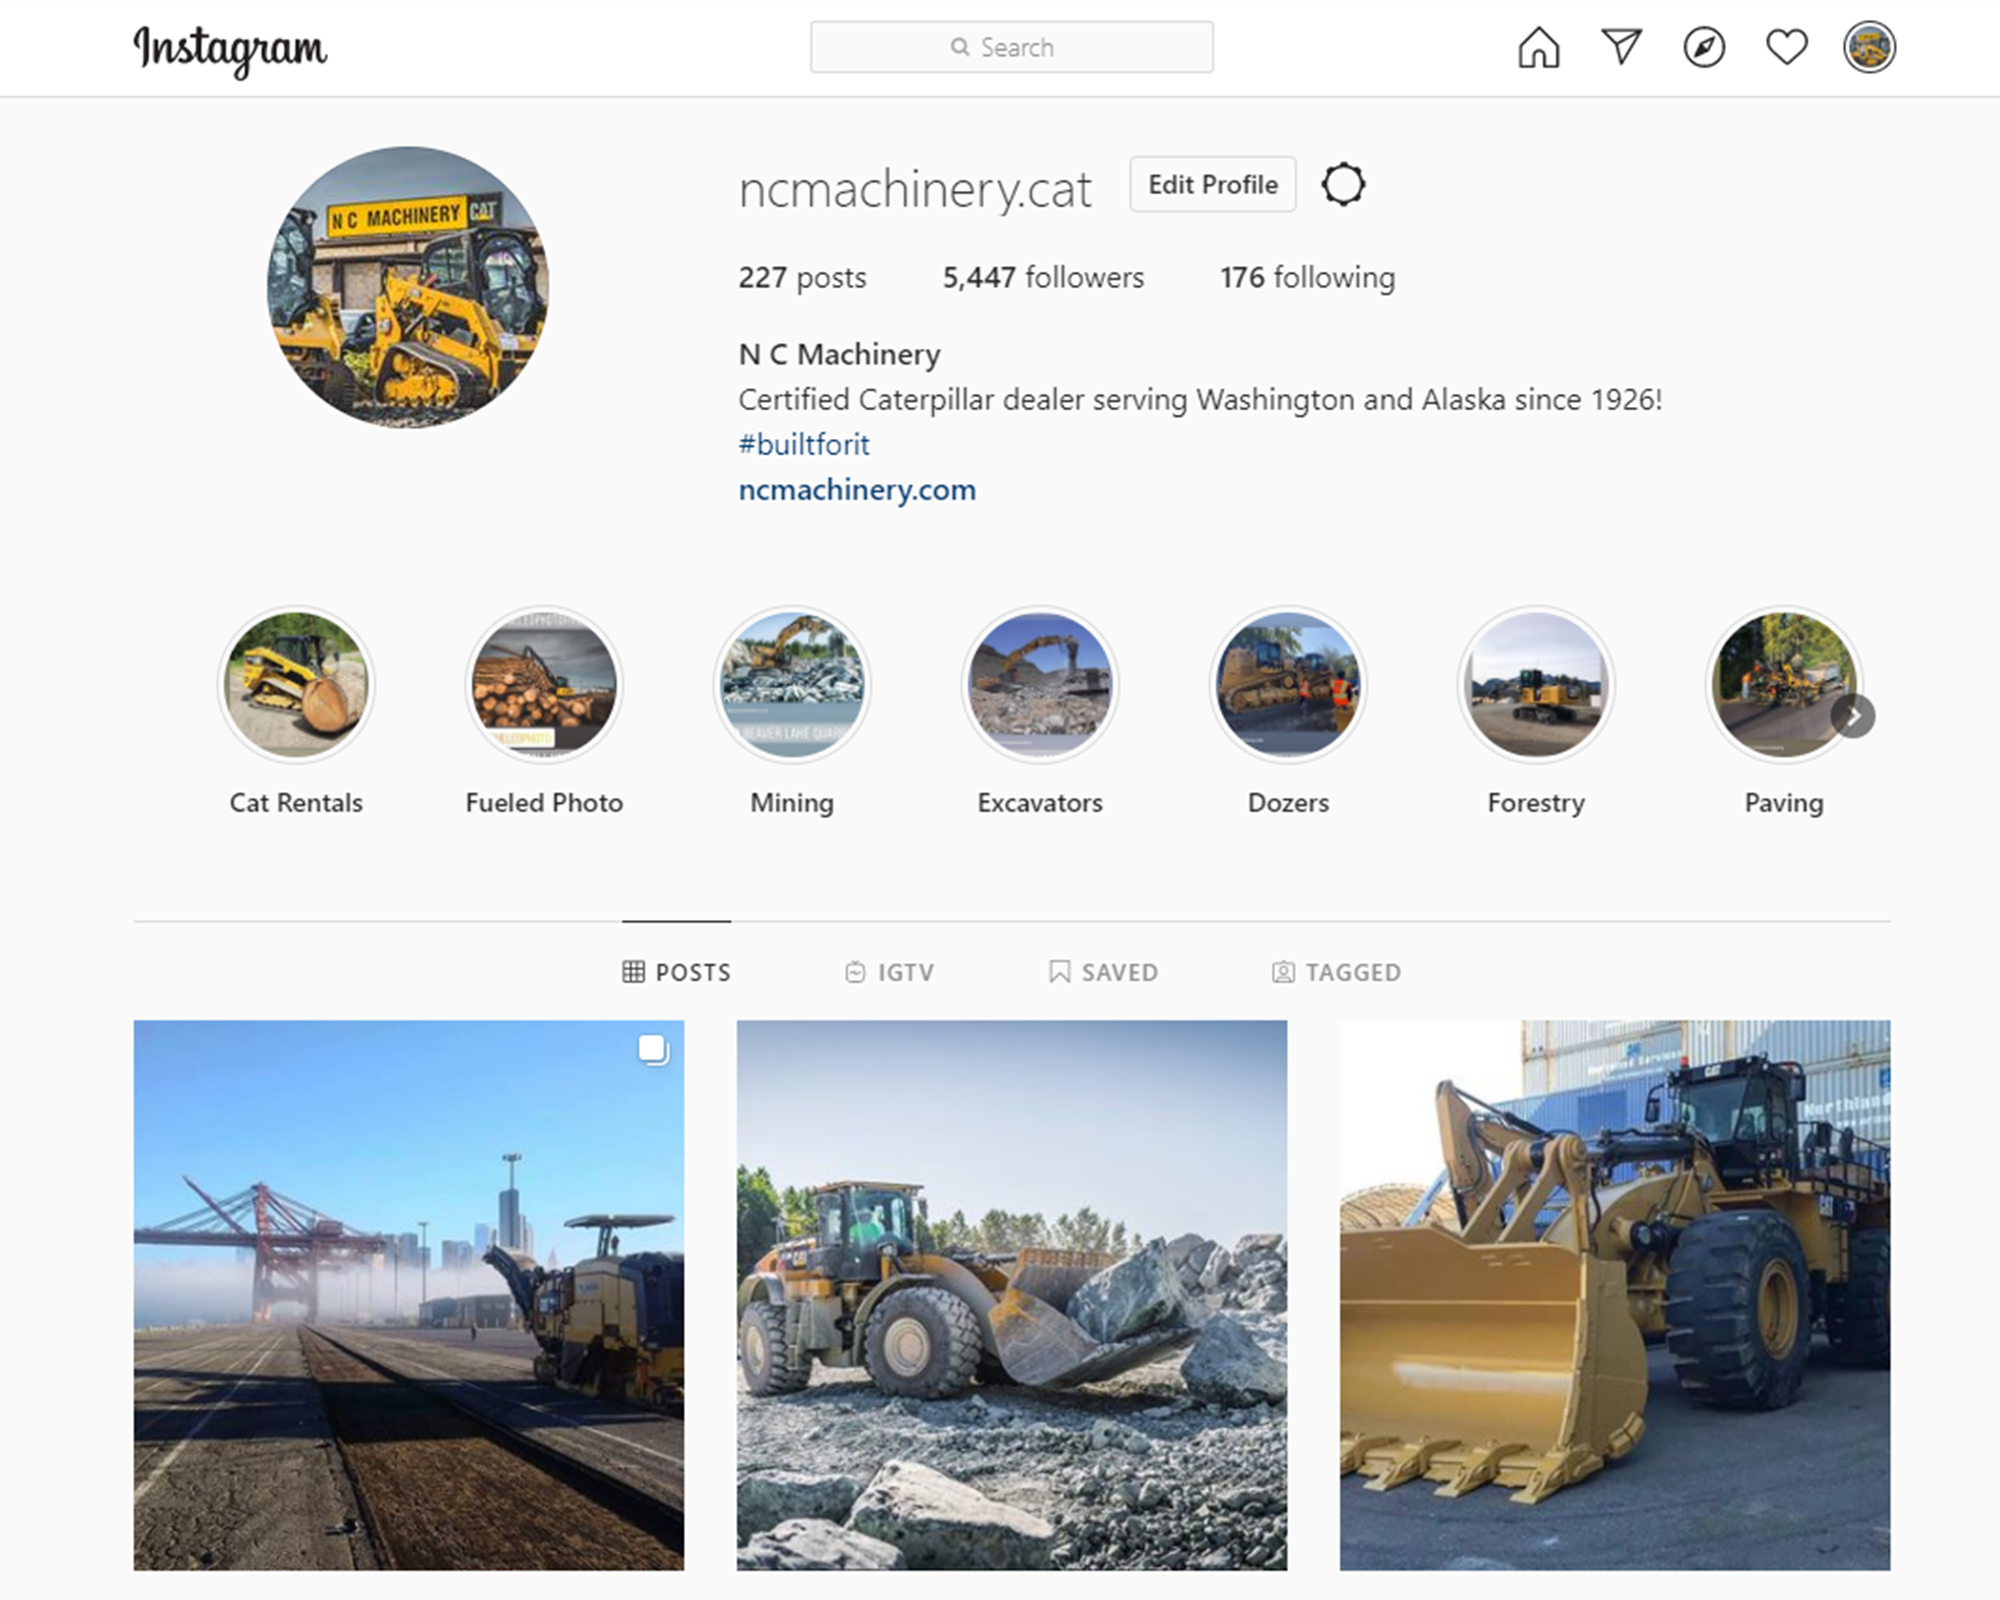
Task: Open the Mining highlight
Action: click(792, 685)
